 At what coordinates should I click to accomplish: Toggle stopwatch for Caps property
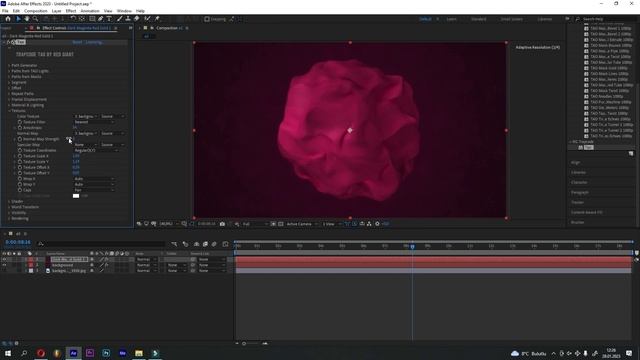(20, 190)
